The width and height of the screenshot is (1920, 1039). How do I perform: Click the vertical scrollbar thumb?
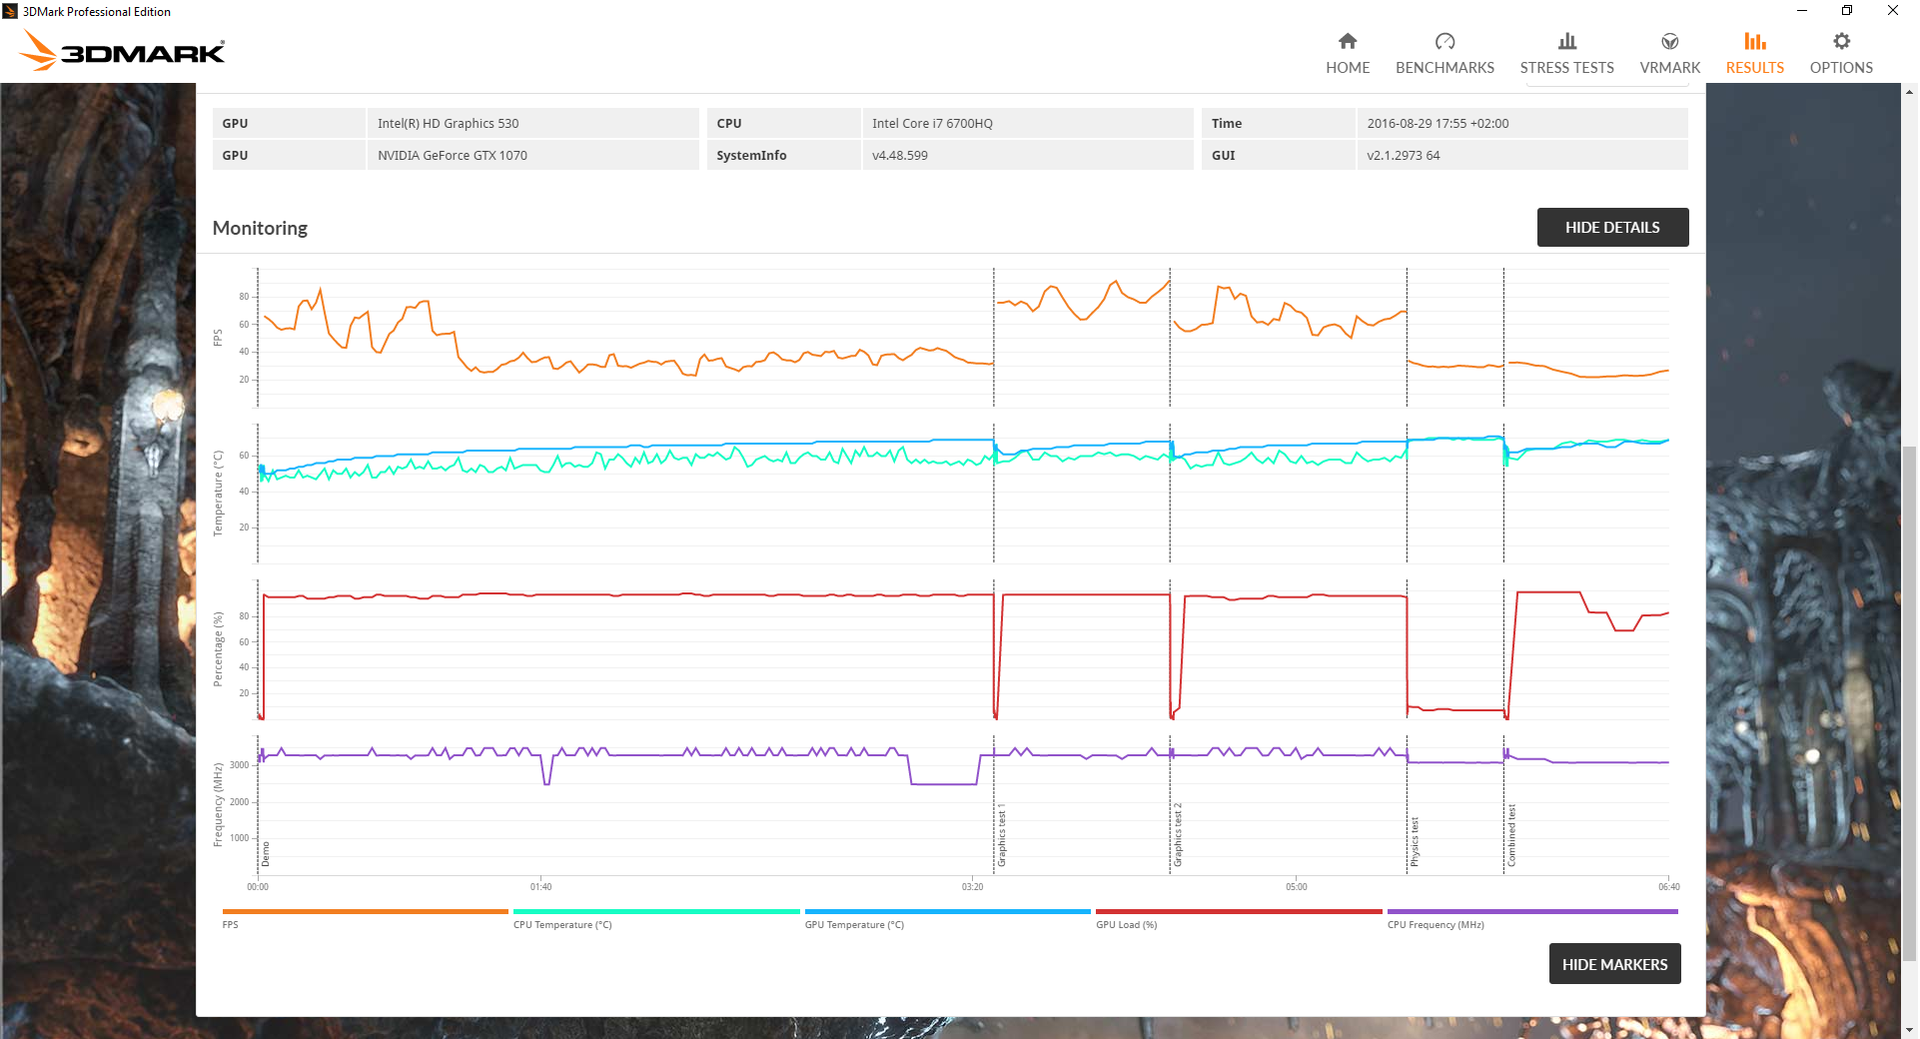(x=1909, y=703)
